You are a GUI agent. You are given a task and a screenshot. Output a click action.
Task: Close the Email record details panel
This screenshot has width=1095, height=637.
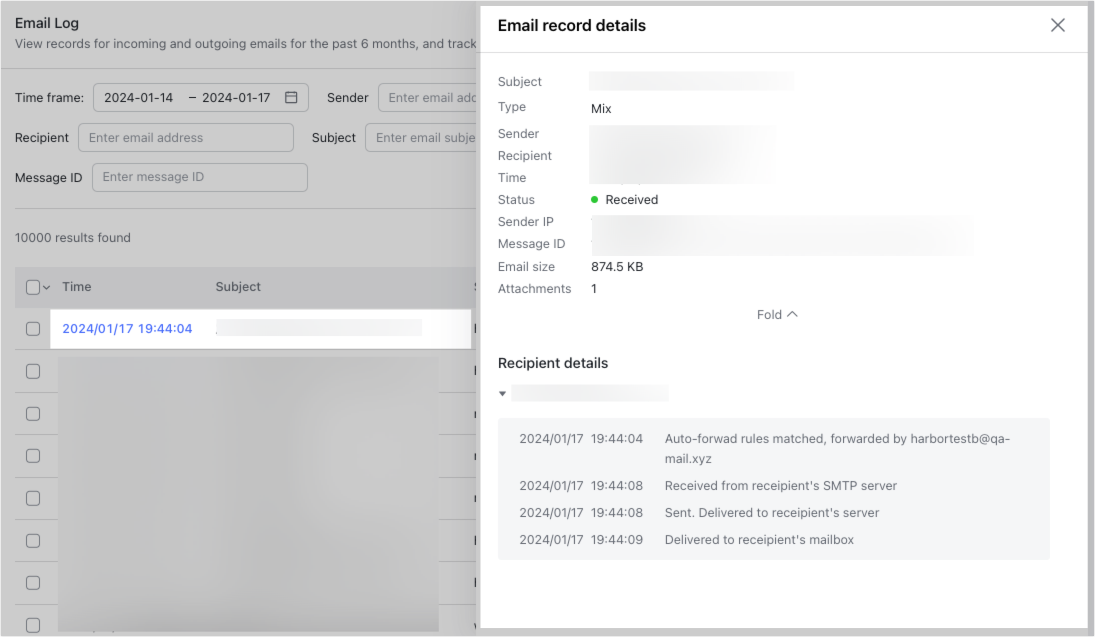[1057, 25]
